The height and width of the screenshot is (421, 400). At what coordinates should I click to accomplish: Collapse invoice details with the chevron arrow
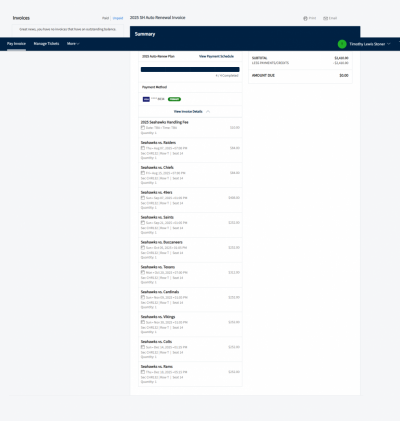[x=208, y=112]
